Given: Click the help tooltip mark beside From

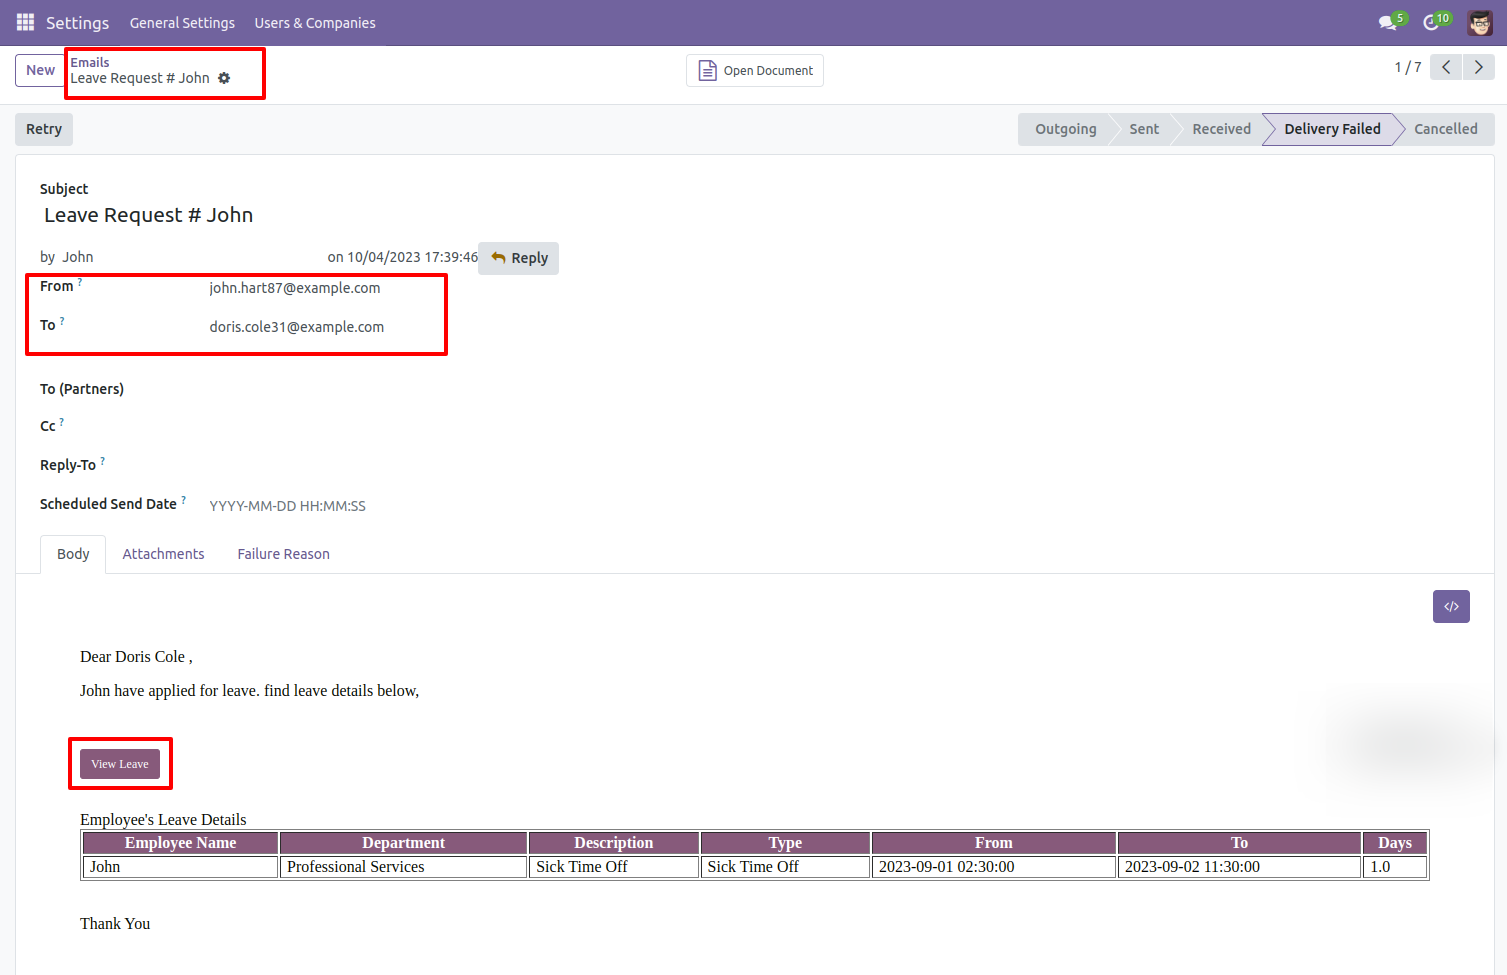Looking at the screenshot, I should (80, 282).
